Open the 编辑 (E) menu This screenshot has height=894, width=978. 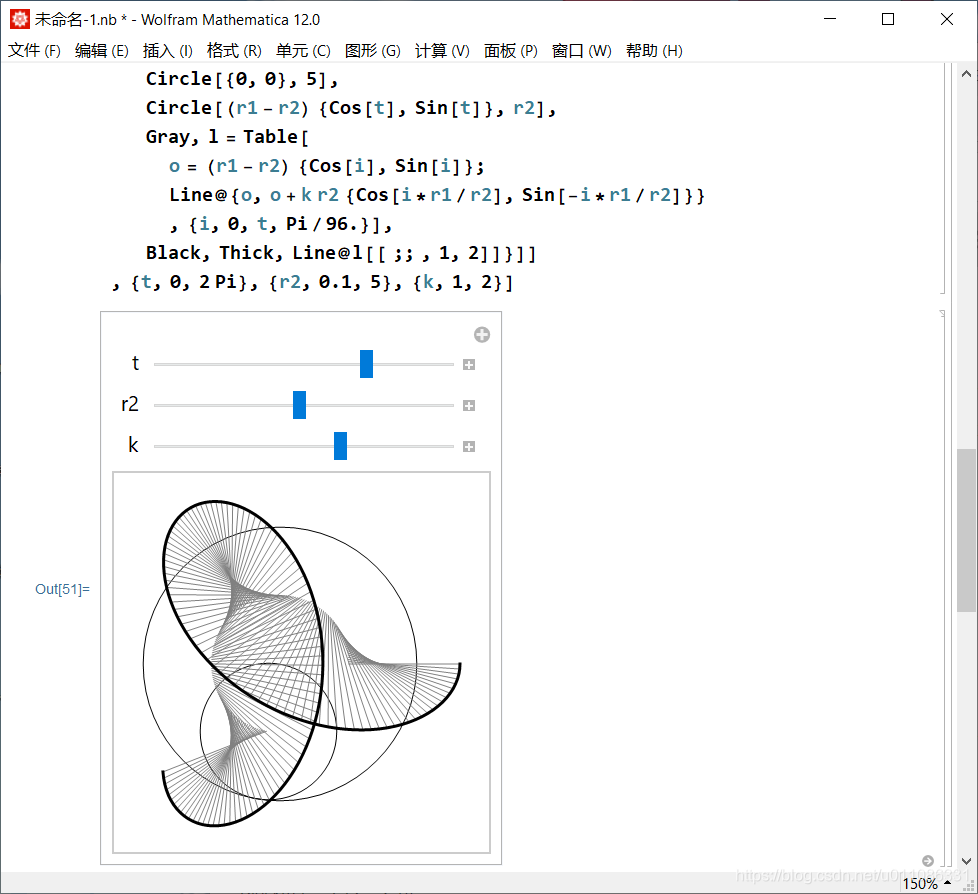point(102,51)
